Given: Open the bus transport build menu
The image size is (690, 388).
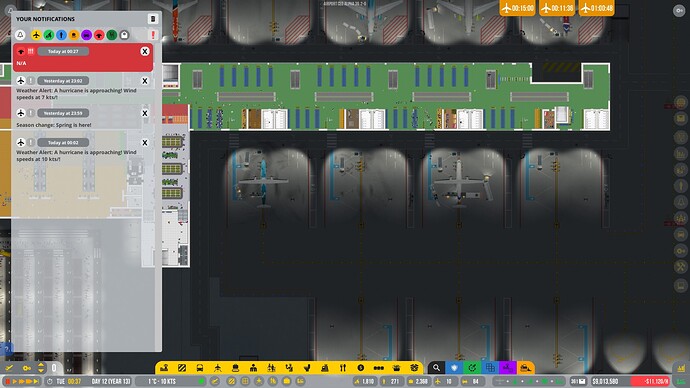Looking at the screenshot, I should (x=200, y=368).
